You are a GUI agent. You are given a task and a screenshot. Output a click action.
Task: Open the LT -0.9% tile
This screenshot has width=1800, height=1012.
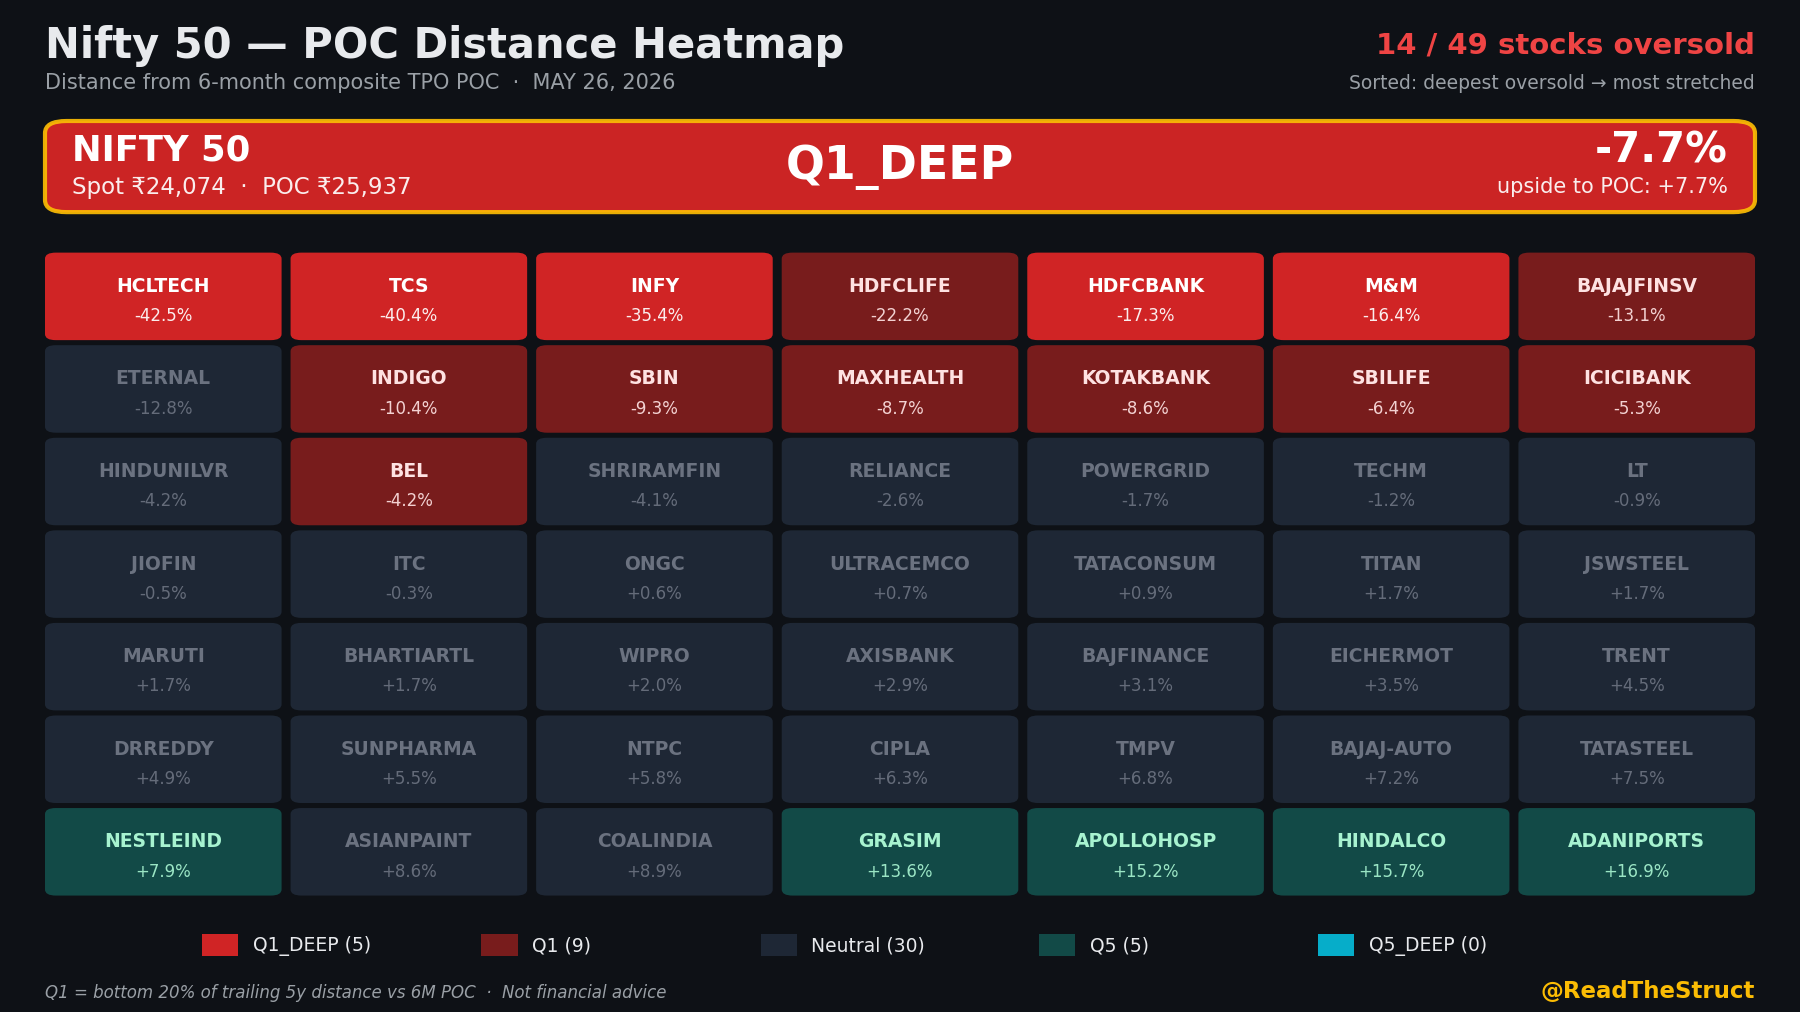tap(1636, 482)
